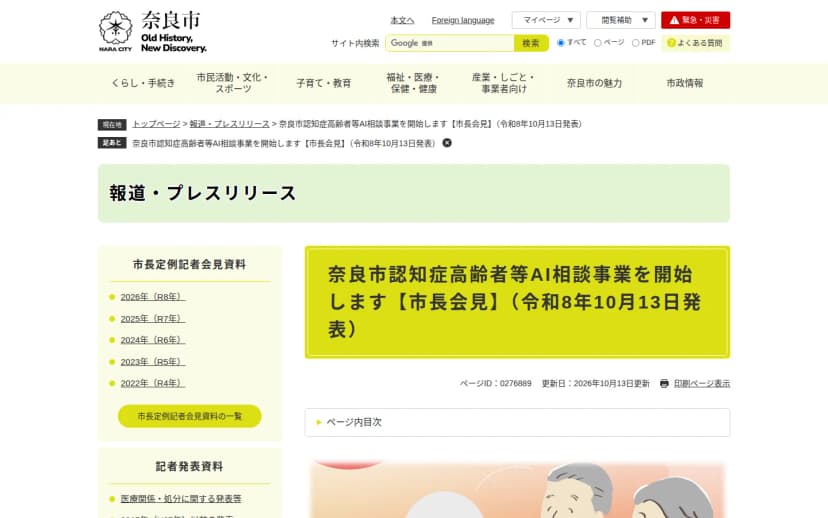Open the Foreign language link
Screen dimensions: 828x518
click(463, 20)
